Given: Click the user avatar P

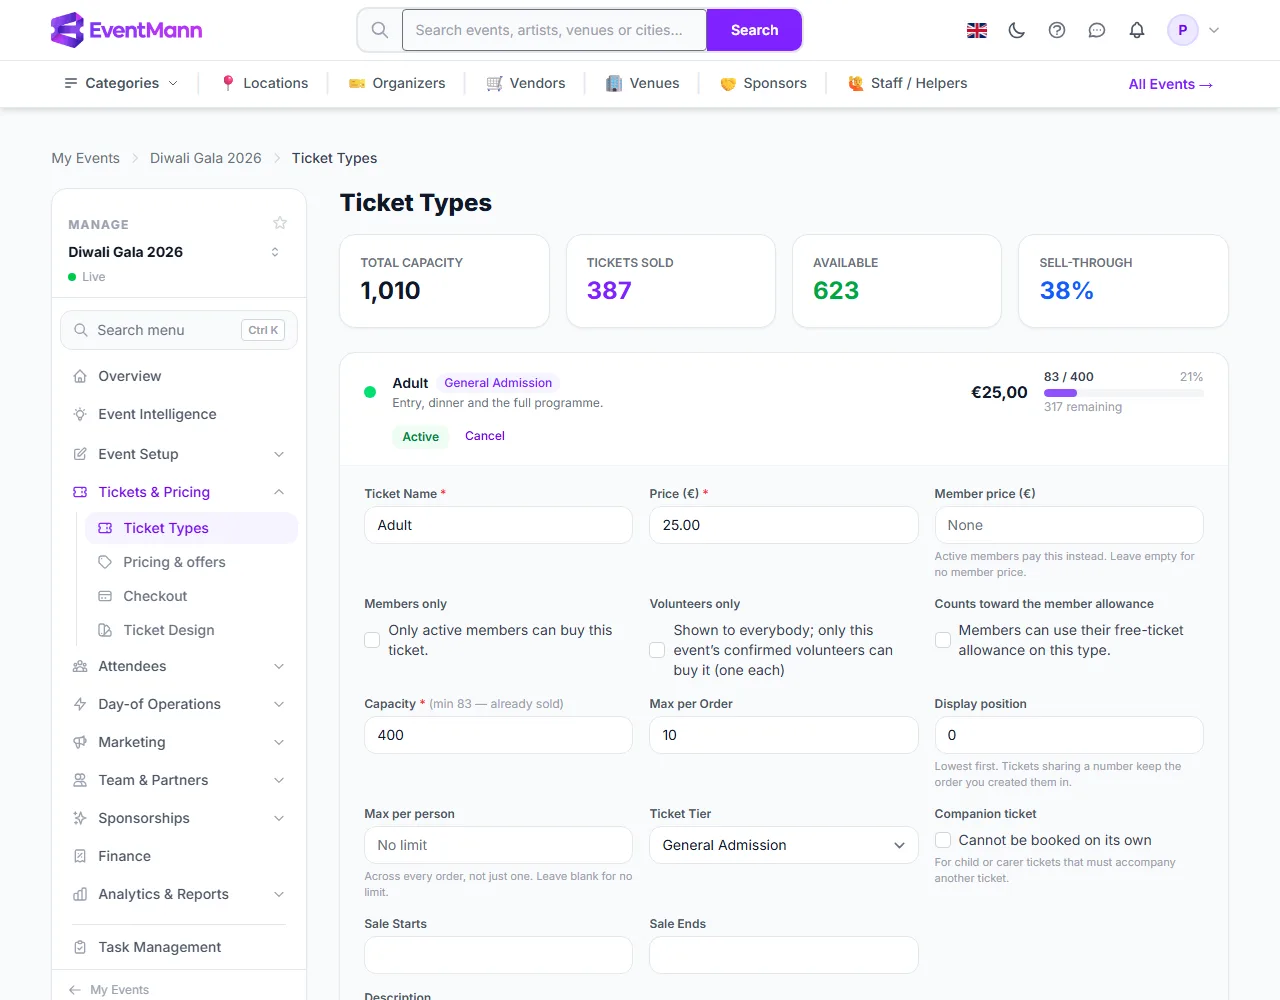Looking at the screenshot, I should point(1183,30).
